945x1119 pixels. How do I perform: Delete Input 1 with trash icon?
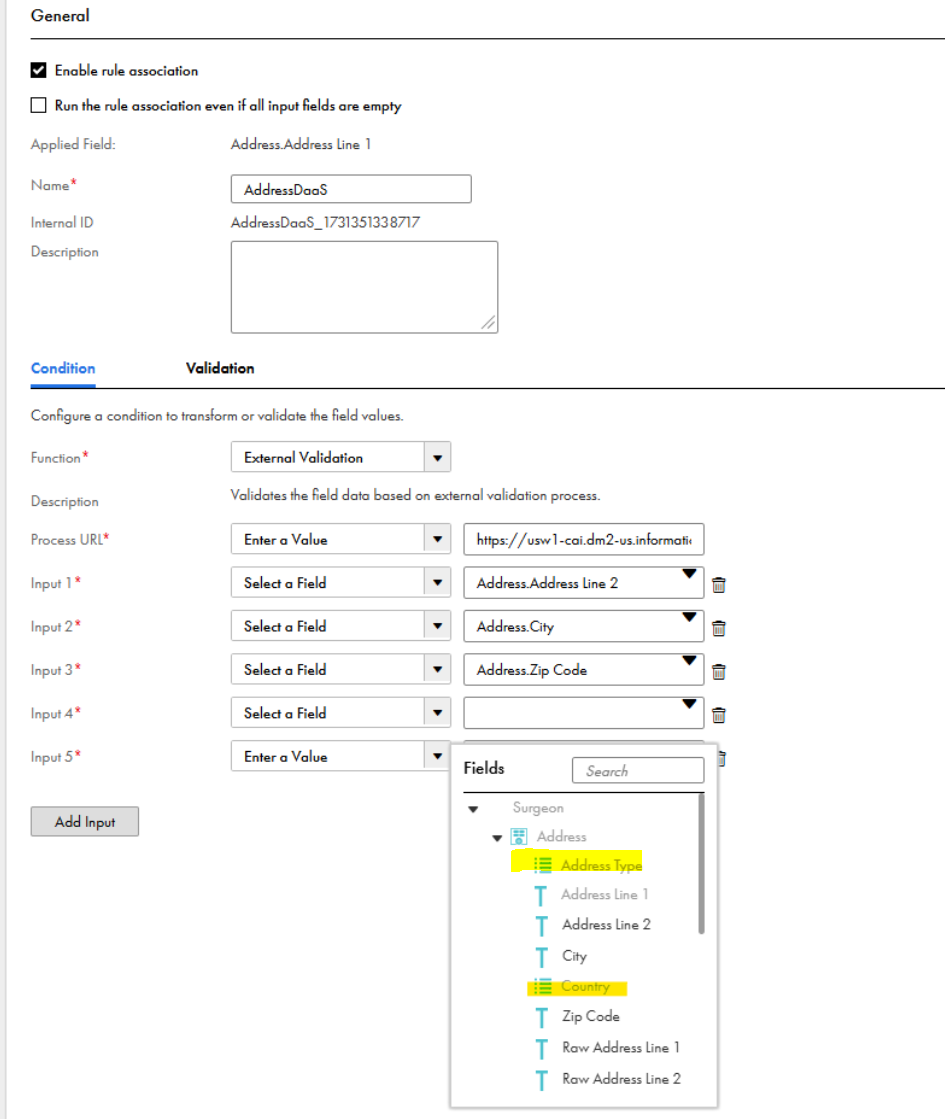719,584
